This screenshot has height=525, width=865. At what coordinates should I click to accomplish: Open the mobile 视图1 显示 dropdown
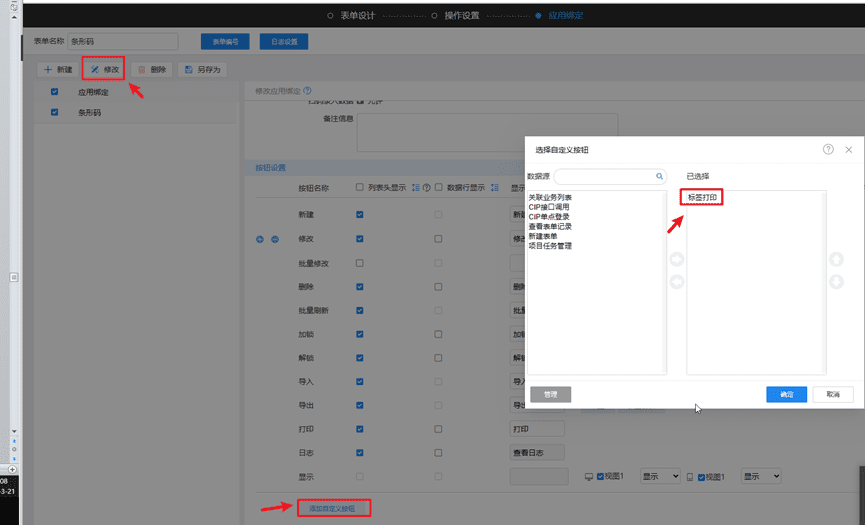tap(761, 476)
